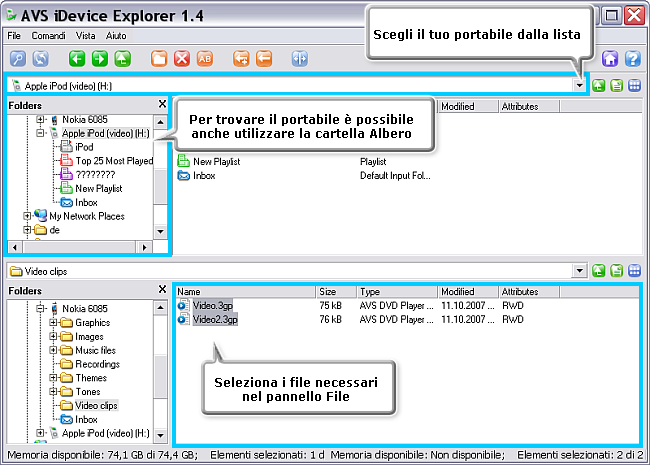Open the File menu

click(14, 36)
